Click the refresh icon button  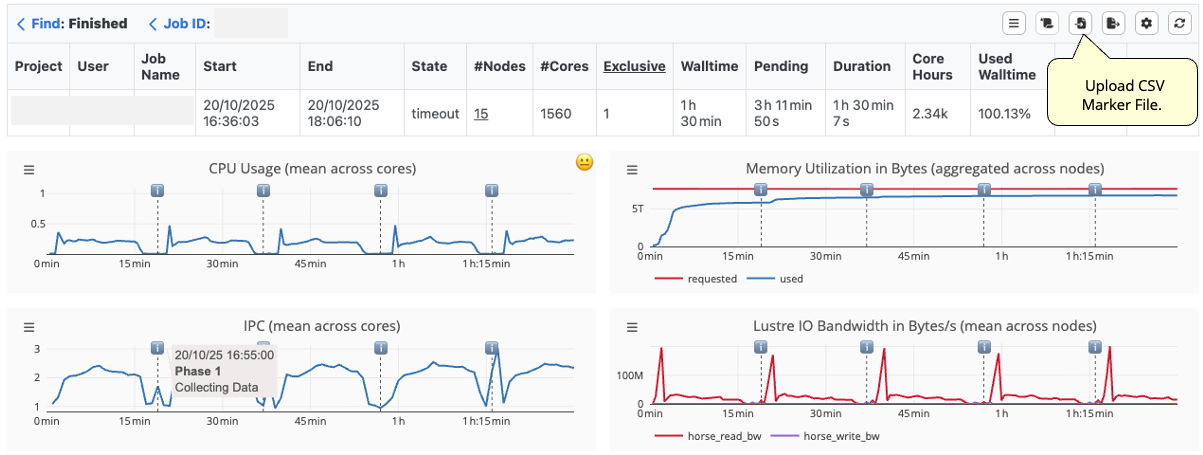point(1179,23)
